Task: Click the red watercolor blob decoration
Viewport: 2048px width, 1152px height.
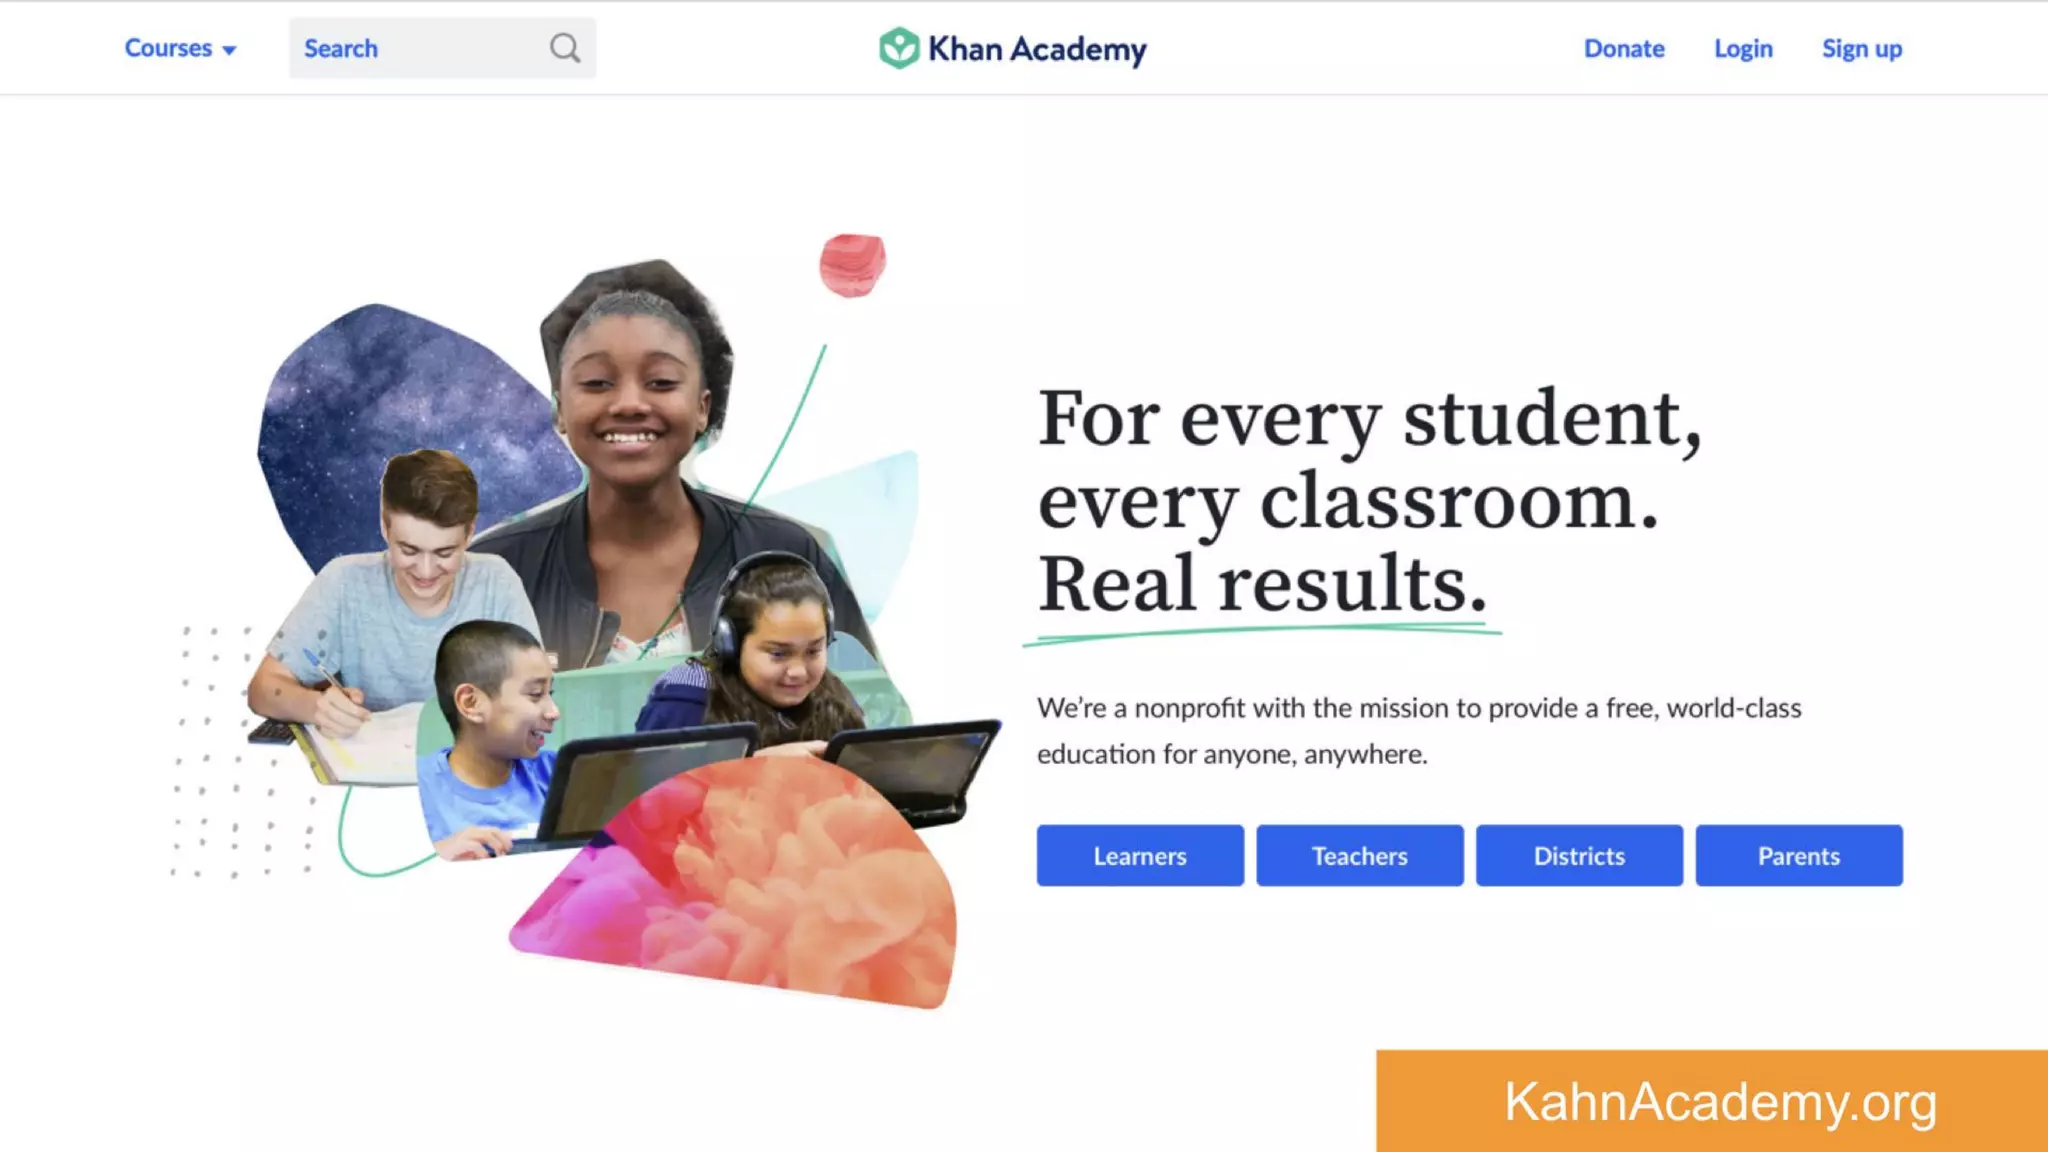Action: (852, 265)
